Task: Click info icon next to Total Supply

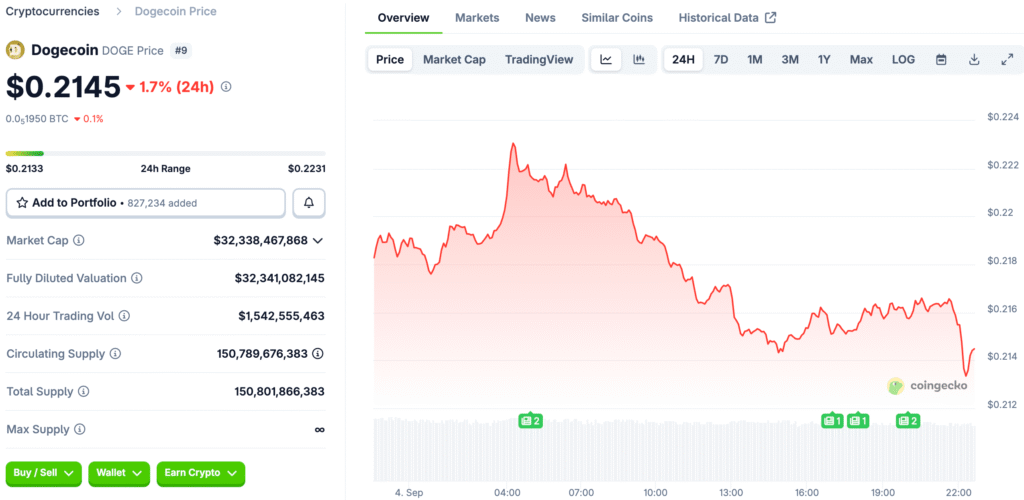Action: coord(84,392)
